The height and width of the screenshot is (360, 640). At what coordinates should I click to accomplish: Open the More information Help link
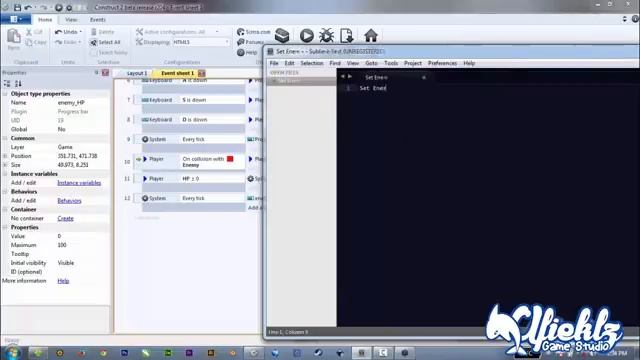tap(63, 281)
